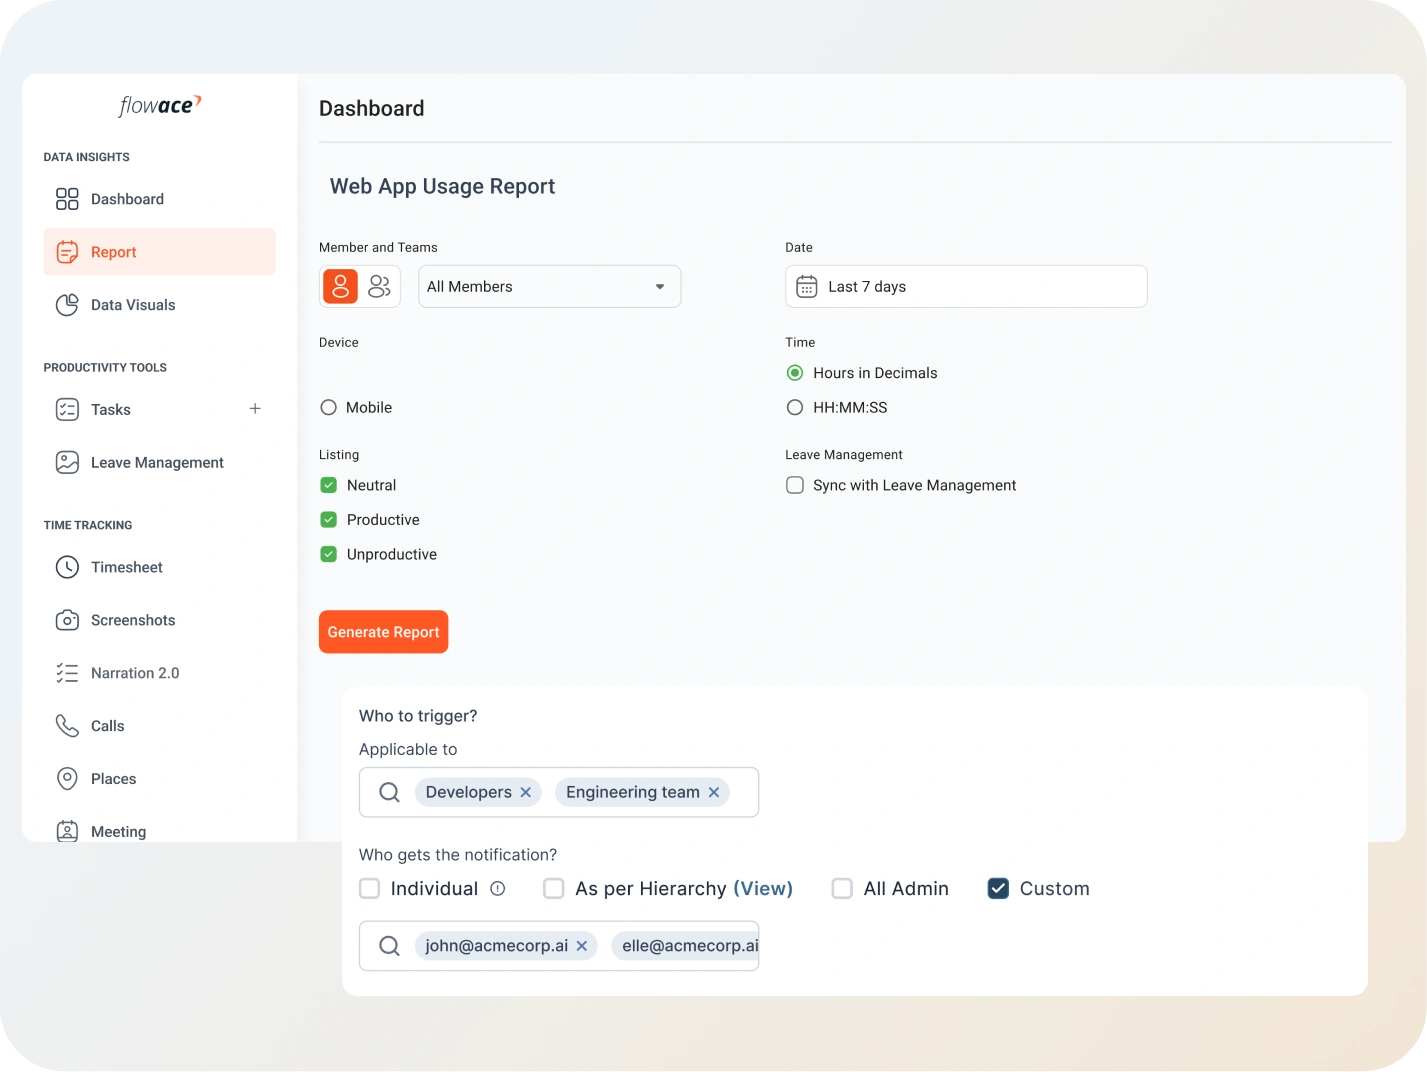1427x1072 pixels.
Task: Click the calendar icon in Date field
Action: [806, 287]
